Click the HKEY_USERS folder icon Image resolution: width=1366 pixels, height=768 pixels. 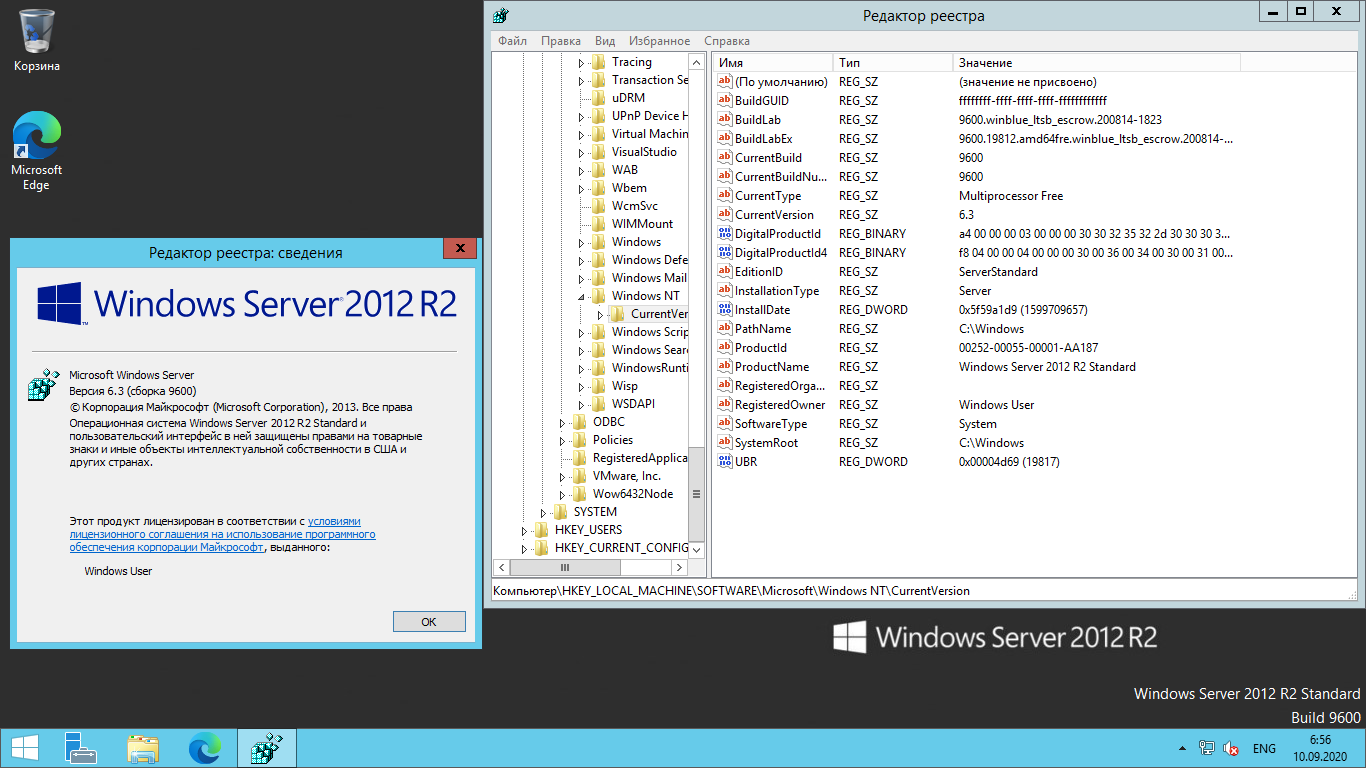(542, 530)
